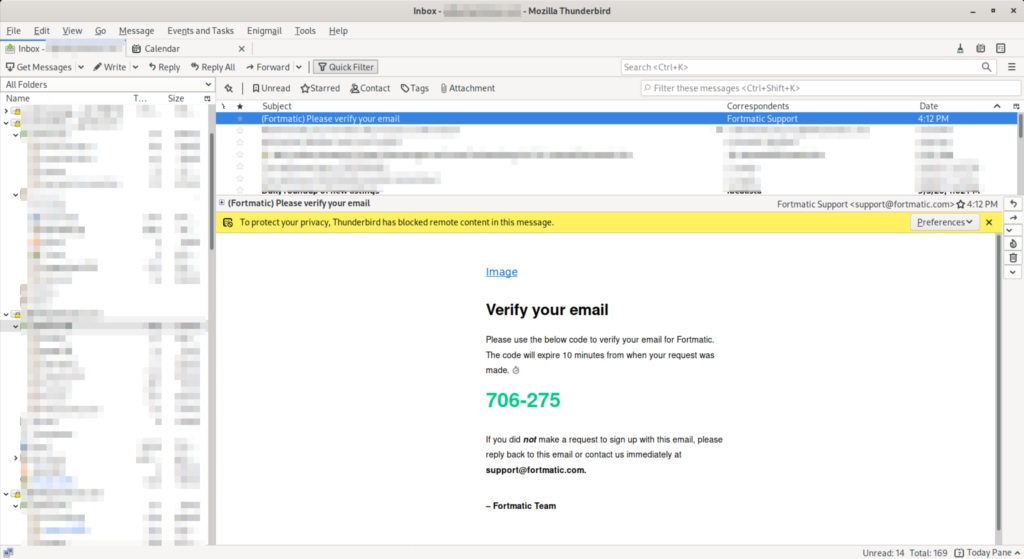Image resolution: width=1024 pixels, height=559 pixels.
Task: Open message list column picker icon
Action: tap(1016, 106)
